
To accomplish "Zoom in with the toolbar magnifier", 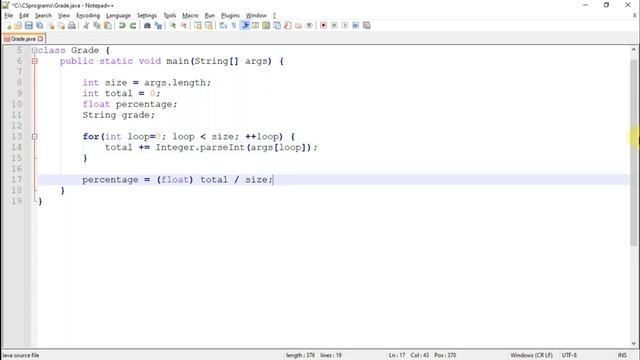I will (x=173, y=25).
